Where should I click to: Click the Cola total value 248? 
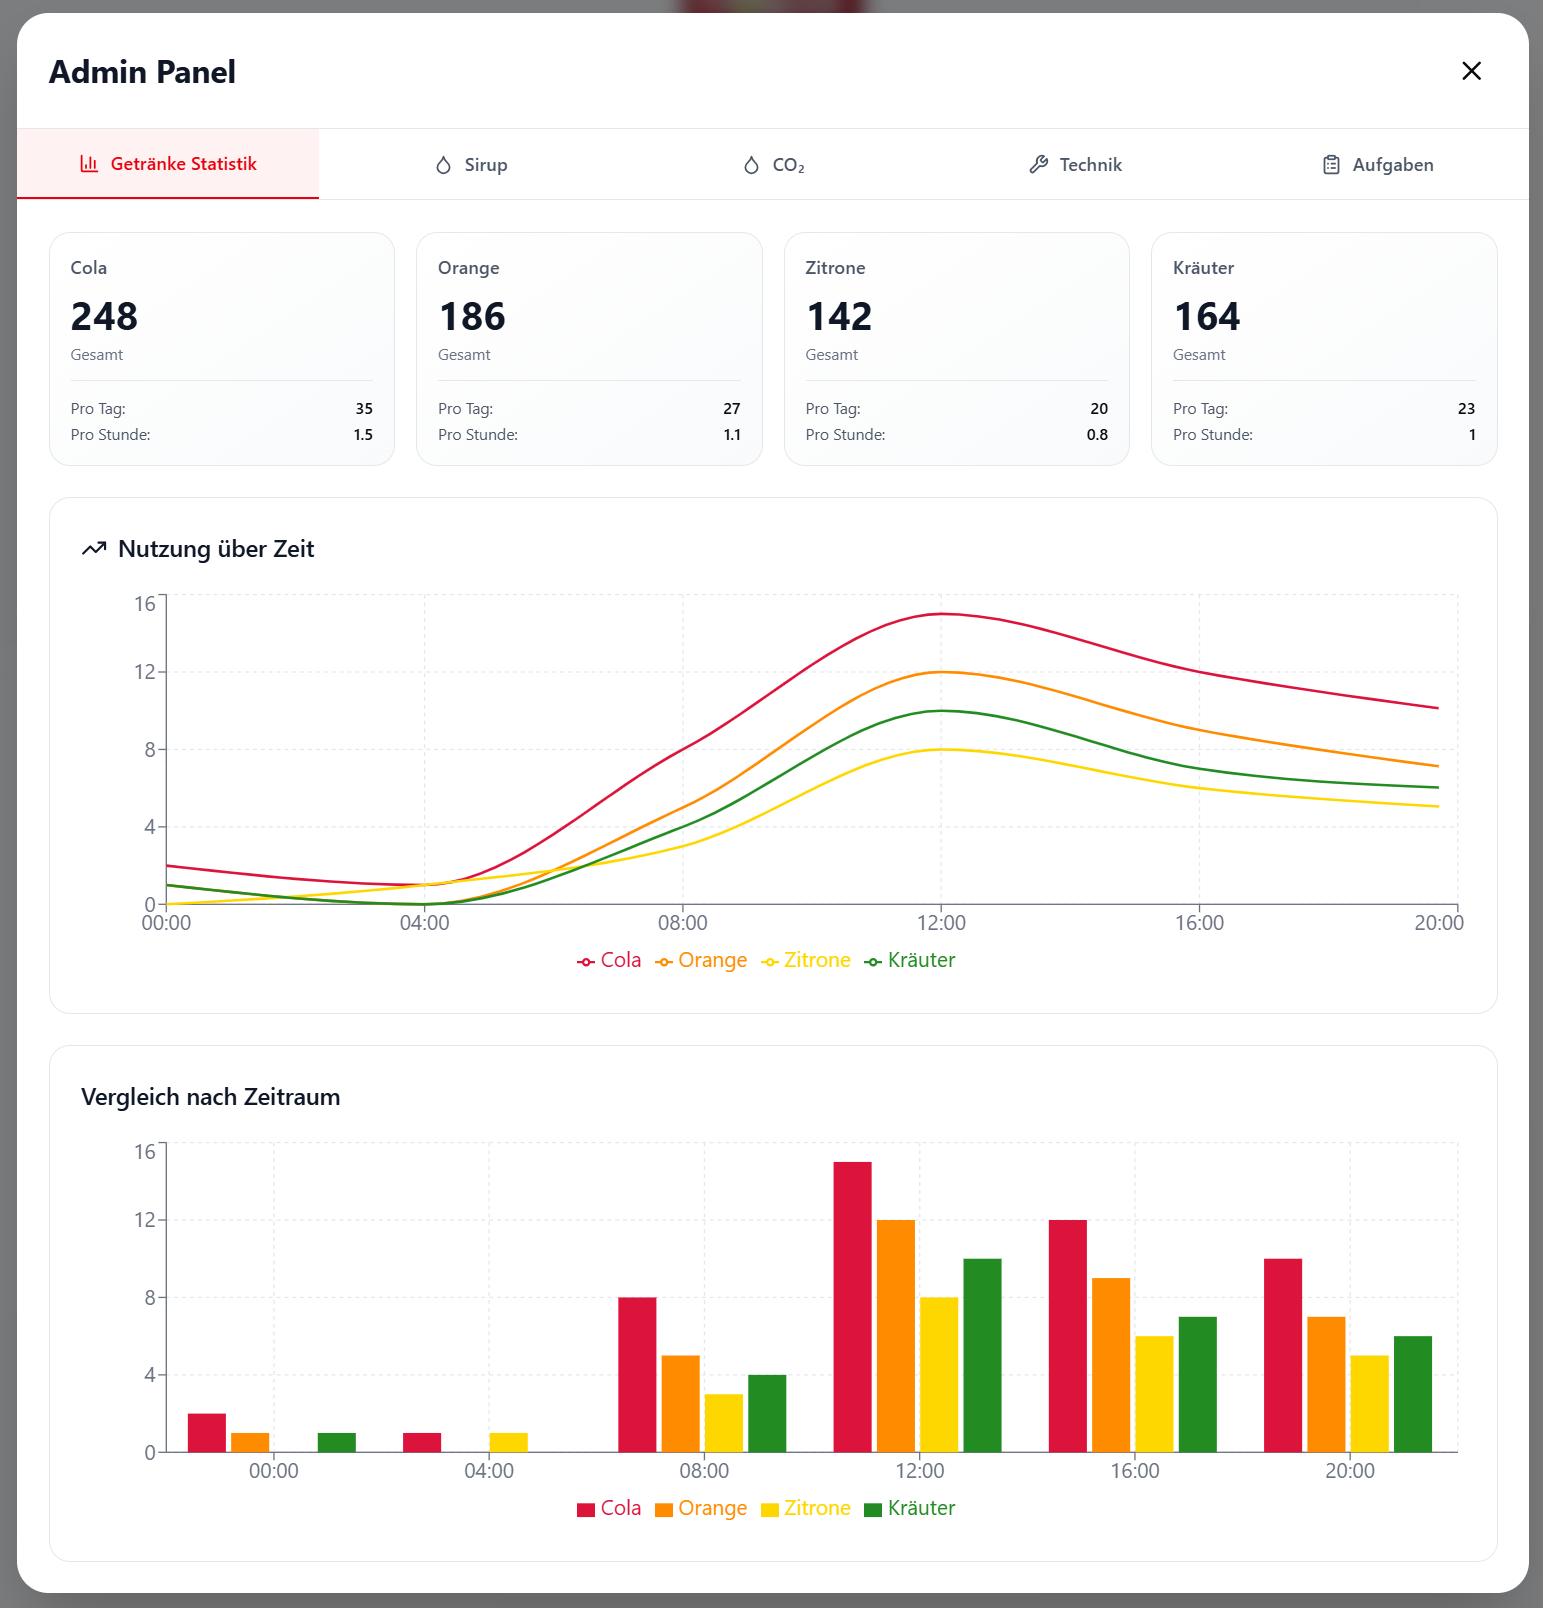(x=104, y=317)
